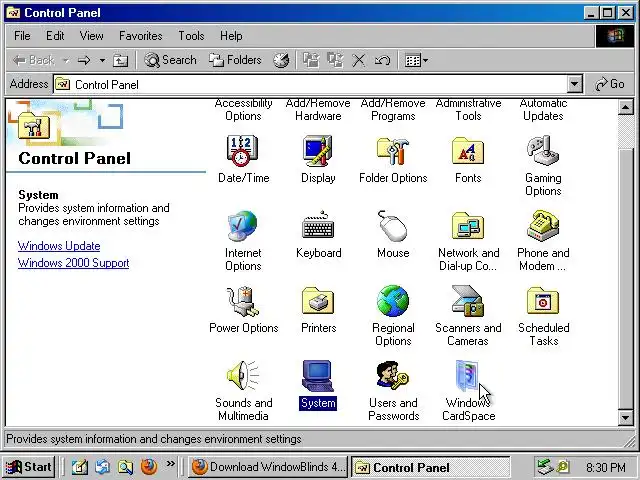
Task: Open the Help menu
Action: point(231,36)
